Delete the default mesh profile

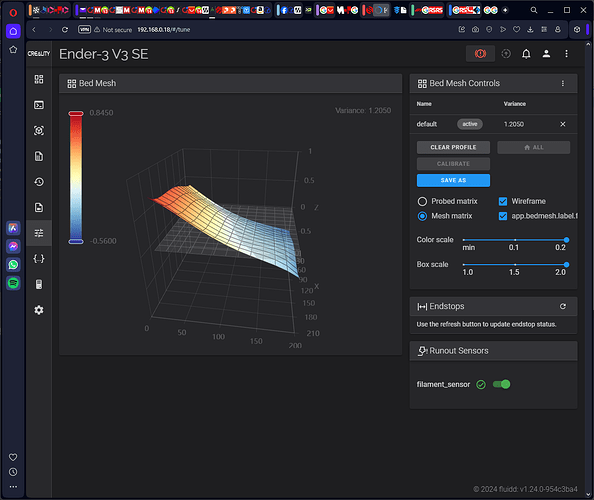(563, 124)
